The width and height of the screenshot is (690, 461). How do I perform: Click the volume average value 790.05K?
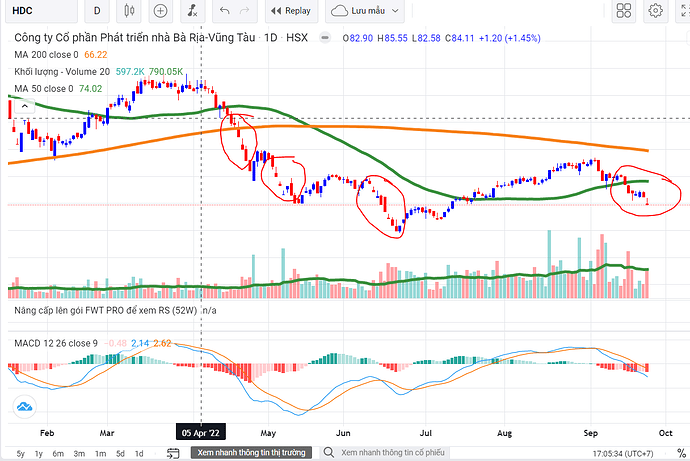166,72
